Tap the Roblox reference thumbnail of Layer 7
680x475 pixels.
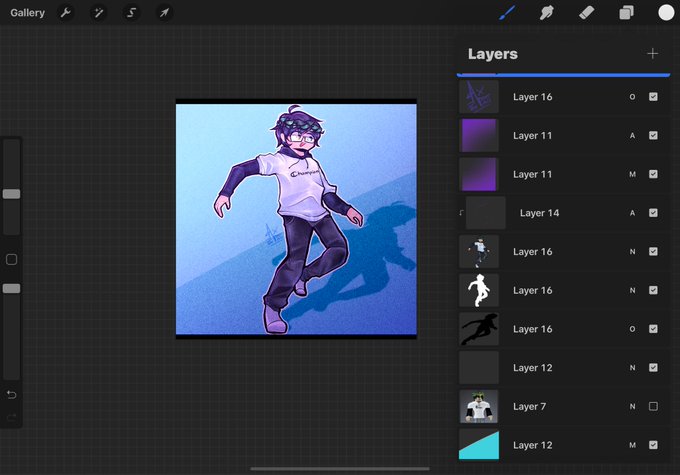[x=479, y=406]
